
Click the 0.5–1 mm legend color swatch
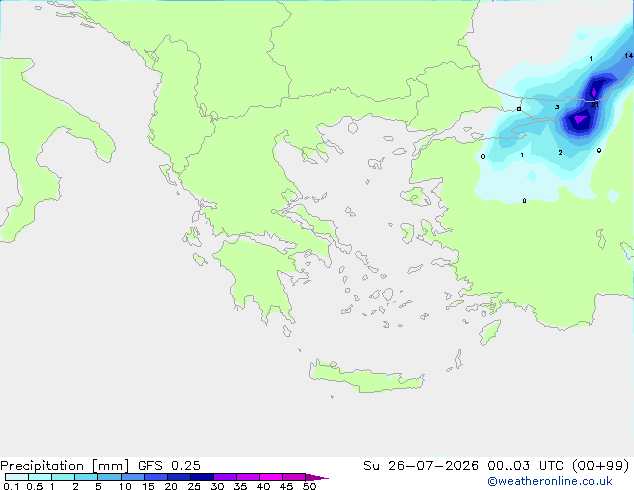(x=40, y=477)
